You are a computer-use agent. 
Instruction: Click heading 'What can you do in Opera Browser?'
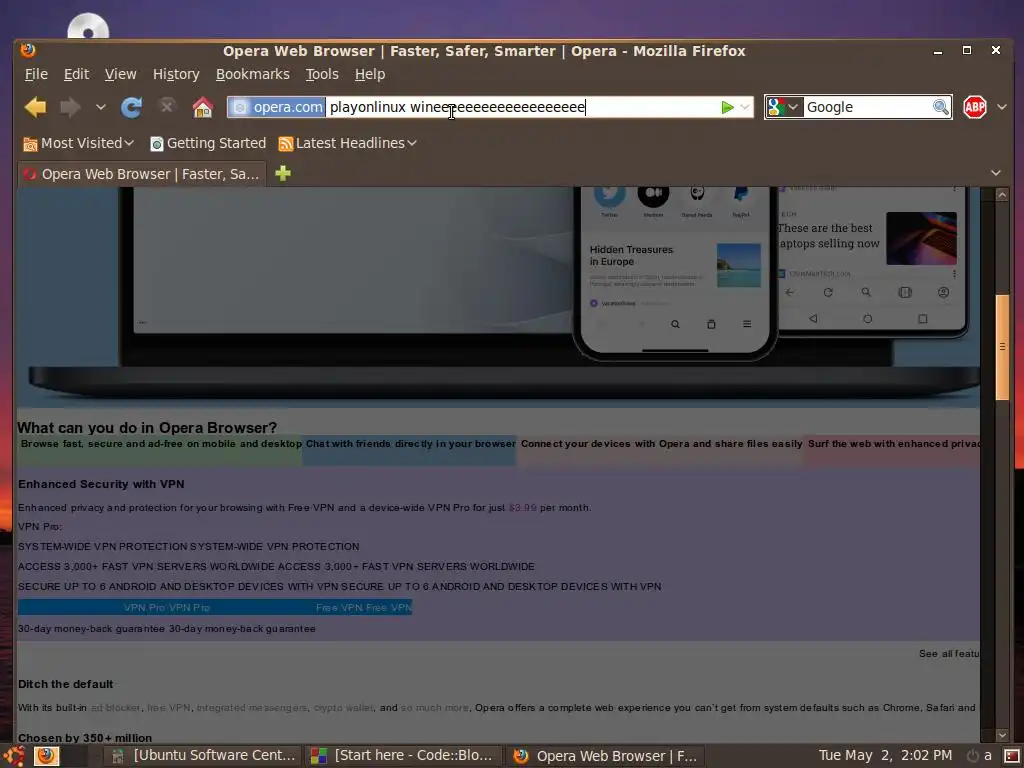(147, 428)
